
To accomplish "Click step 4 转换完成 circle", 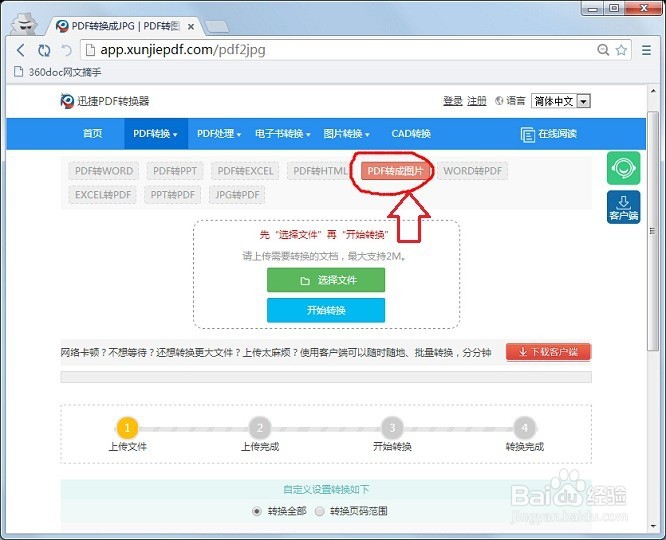I will pyautogui.click(x=525, y=428).
